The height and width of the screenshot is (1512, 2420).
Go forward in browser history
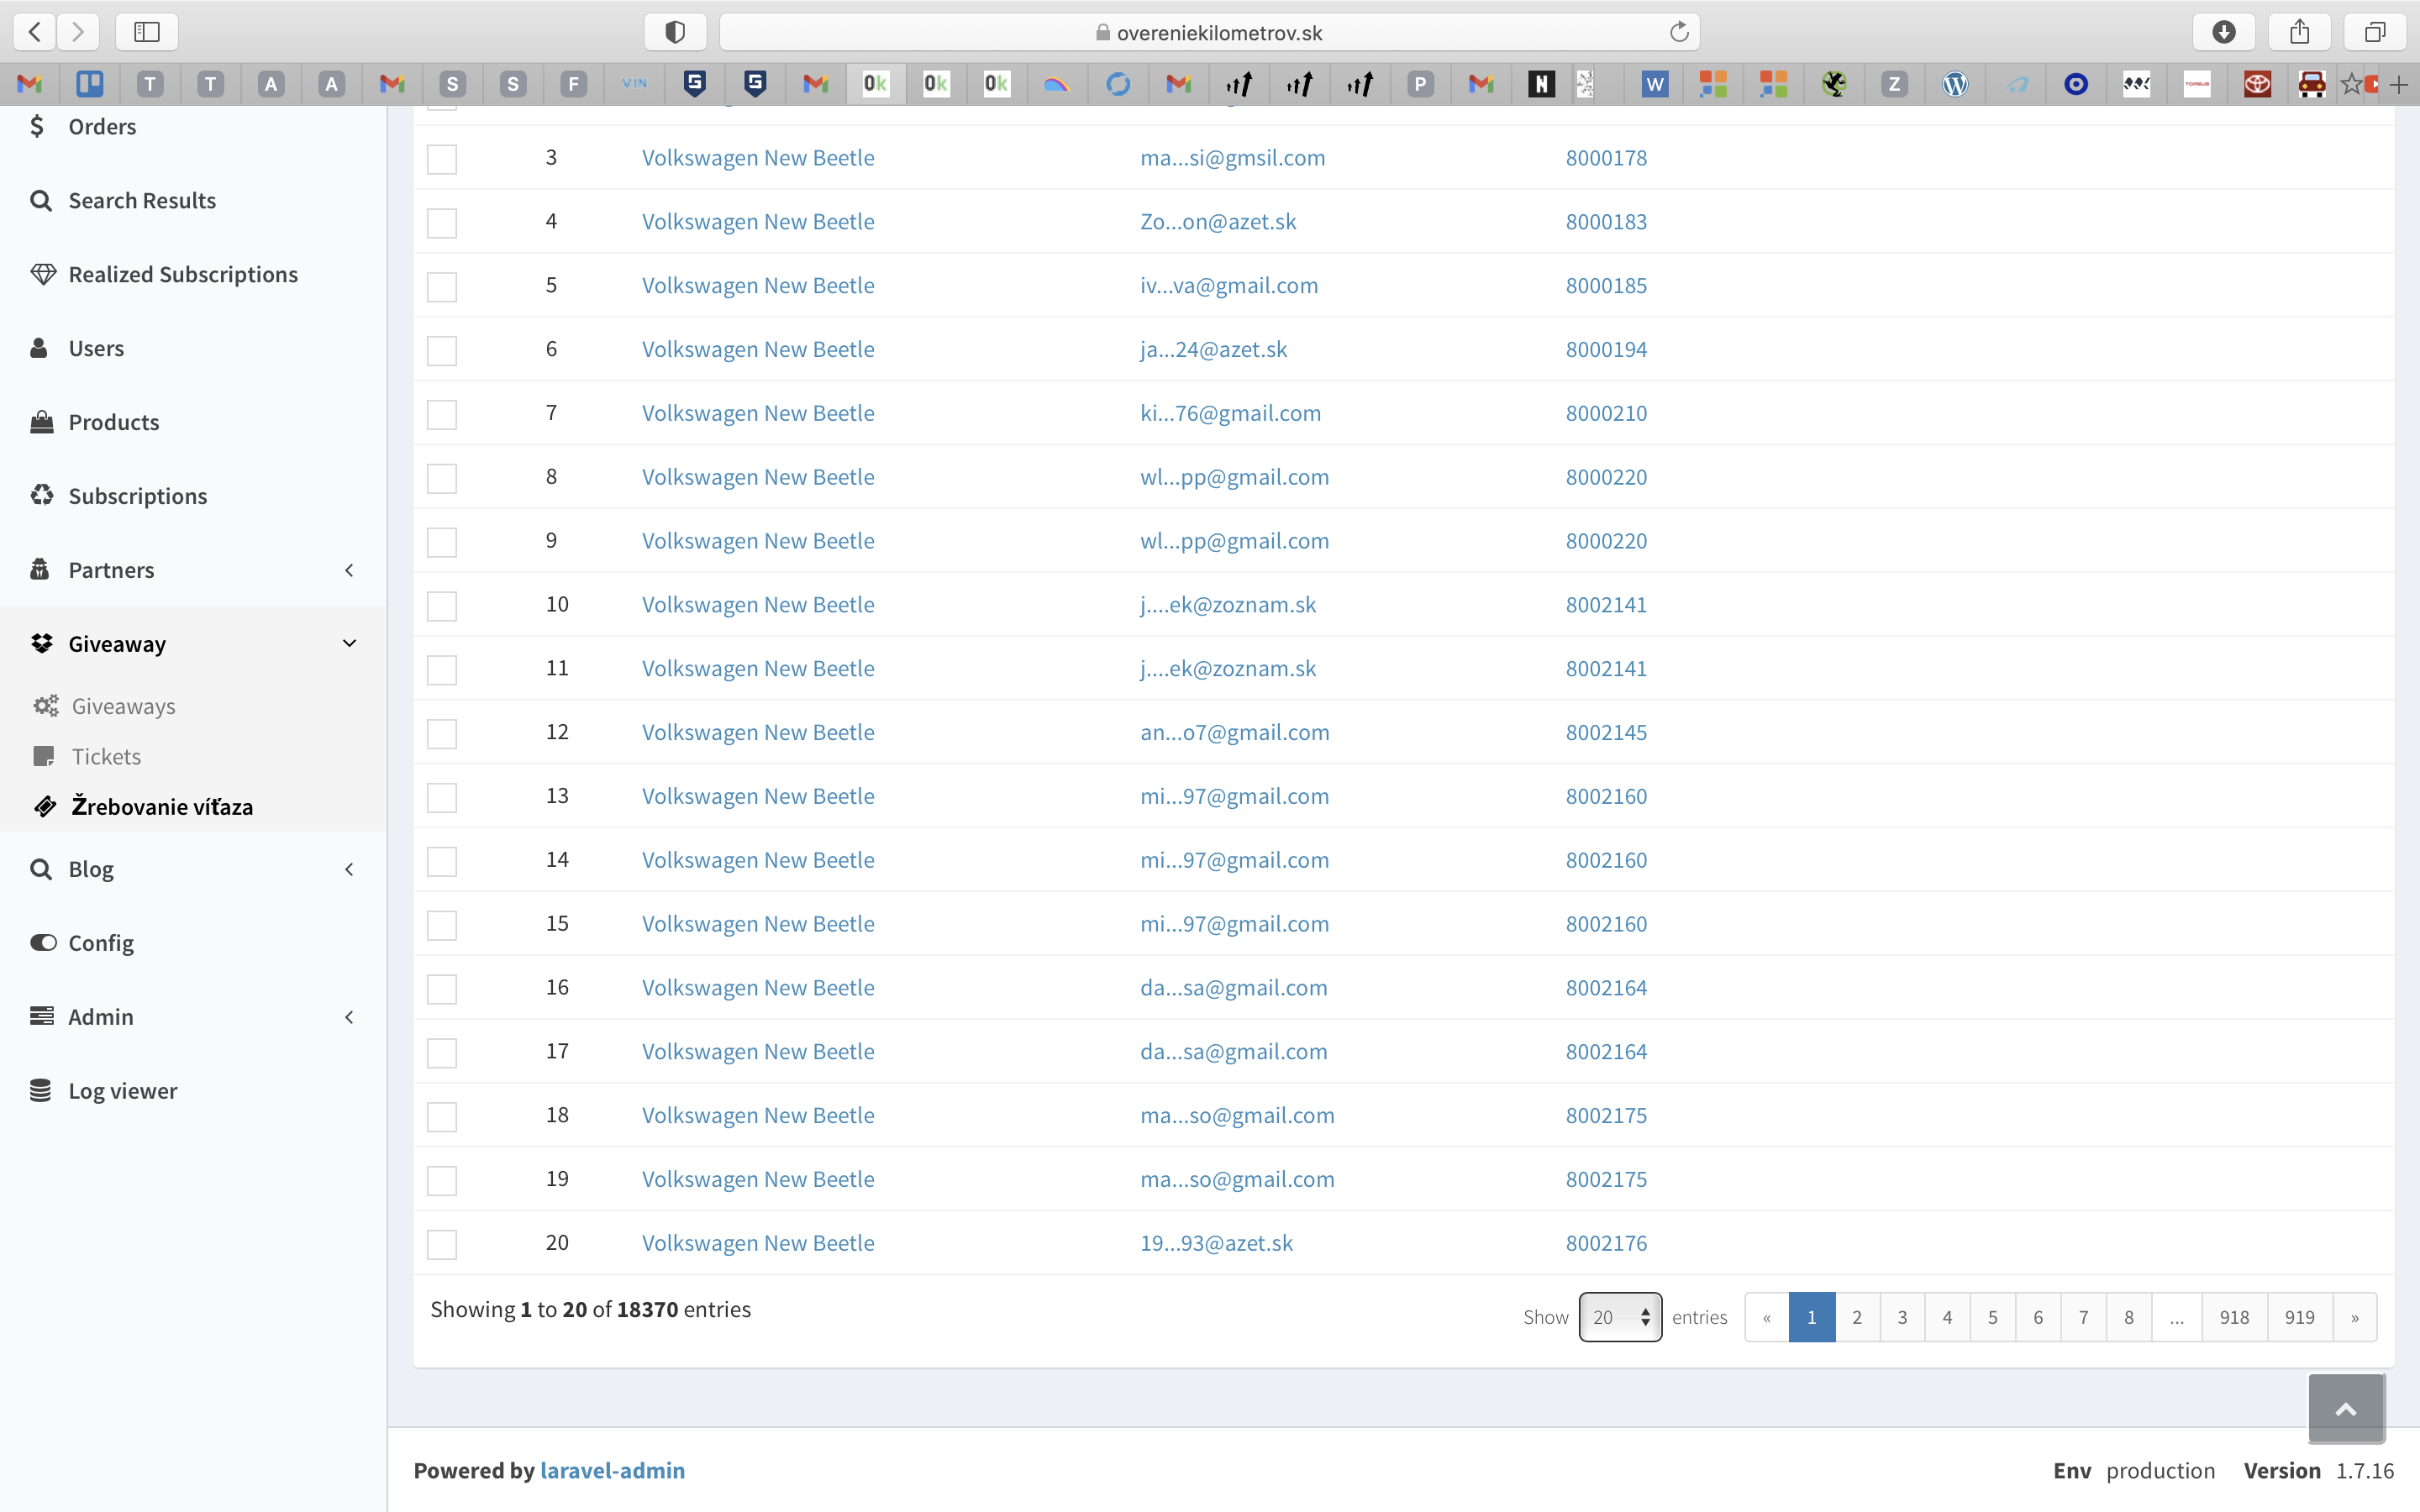point(78,32)
